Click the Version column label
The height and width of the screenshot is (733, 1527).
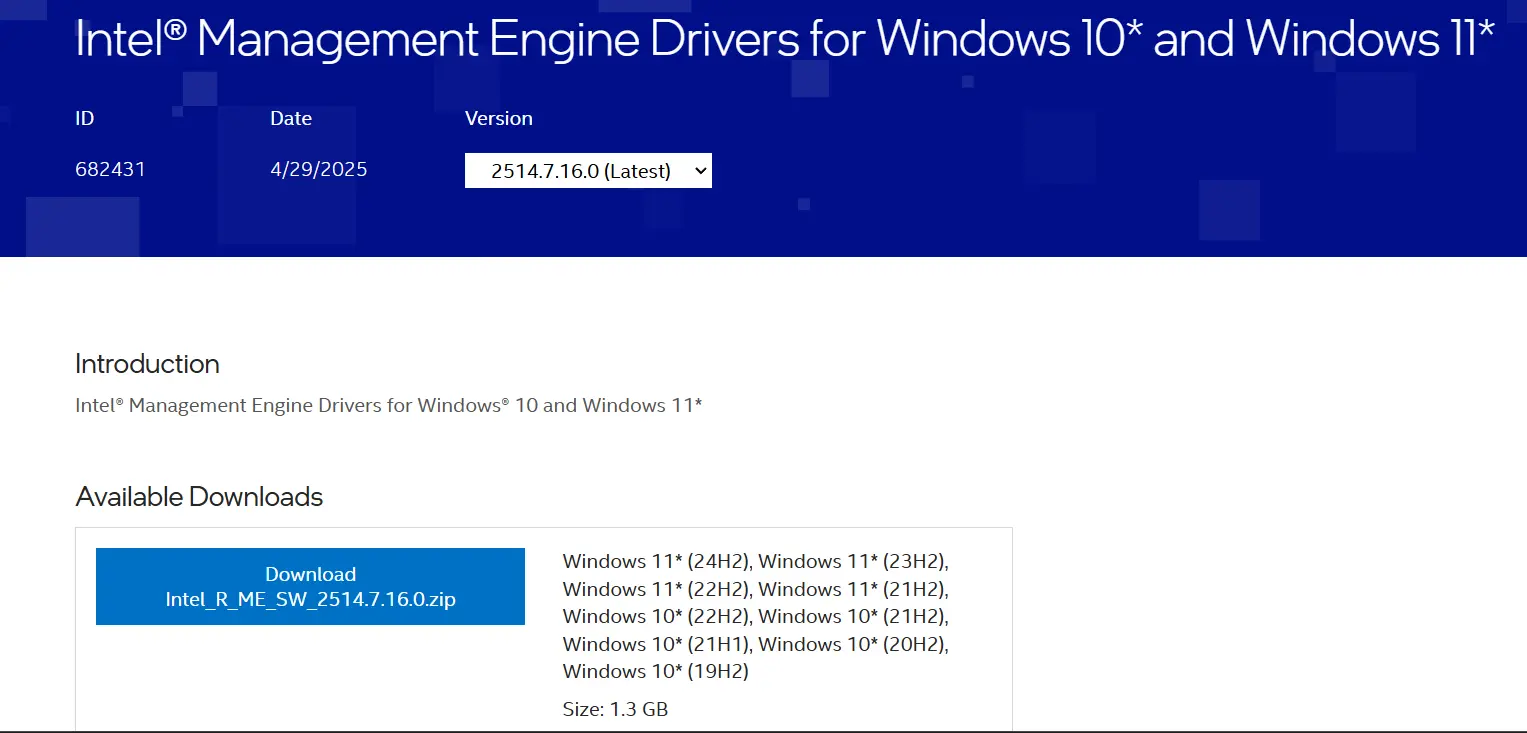(499, 118)
